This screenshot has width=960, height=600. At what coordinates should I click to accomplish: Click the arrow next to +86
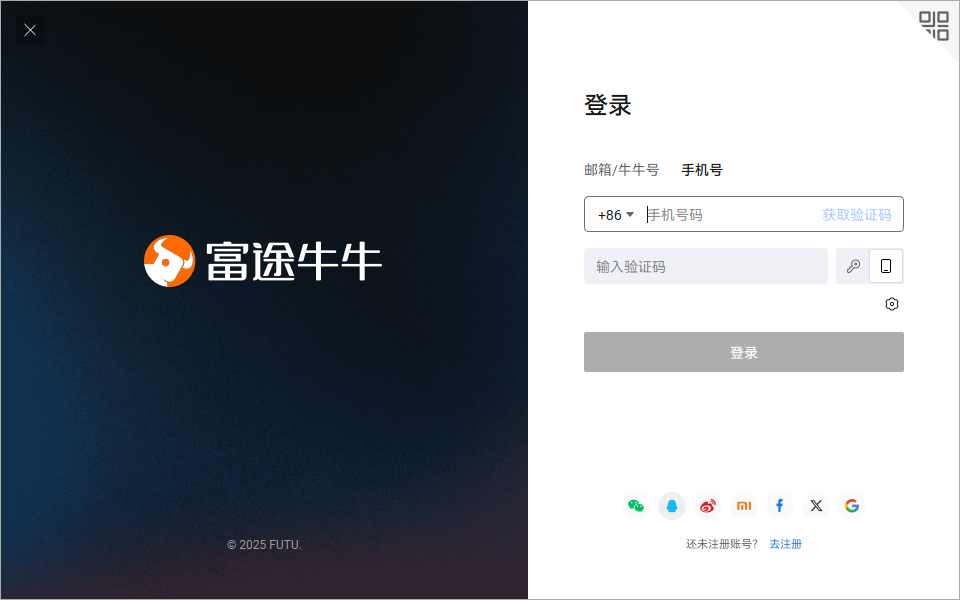pos(630,214)
